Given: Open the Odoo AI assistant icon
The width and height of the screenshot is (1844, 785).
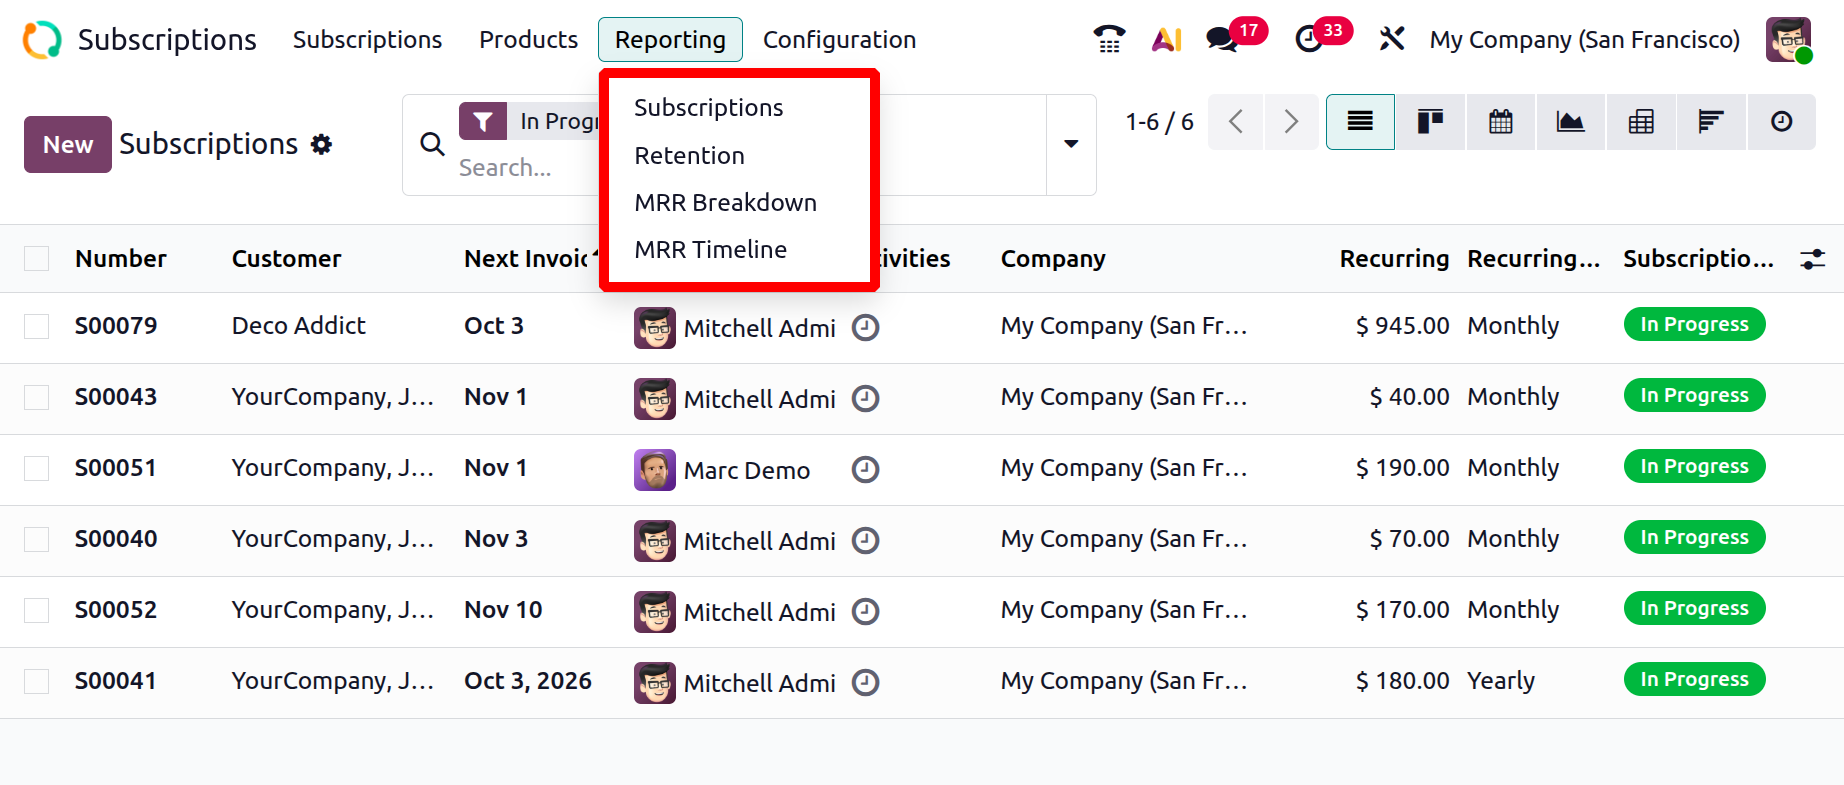Looking at the screenshot, I should (x=1166, y=39).
